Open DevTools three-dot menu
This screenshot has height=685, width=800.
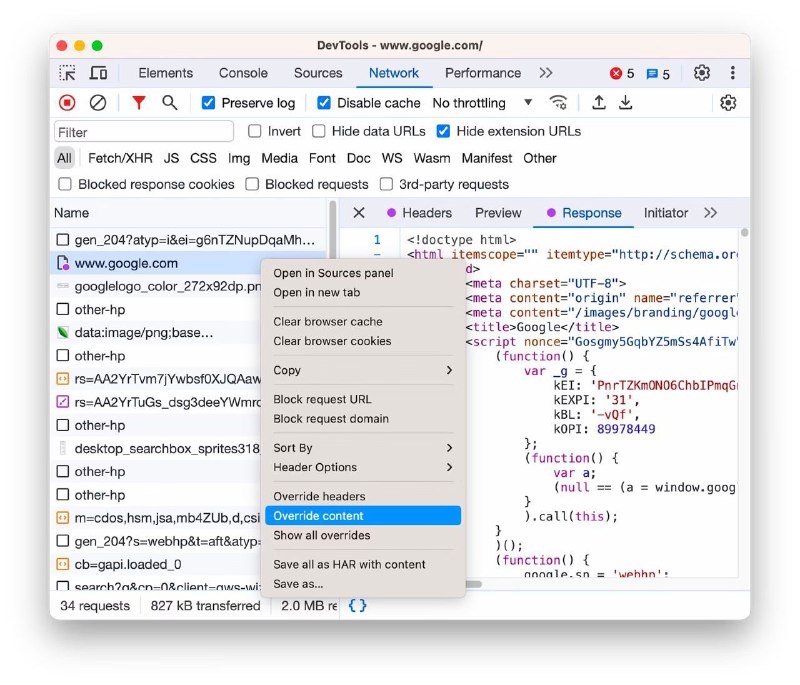[732, 73]
